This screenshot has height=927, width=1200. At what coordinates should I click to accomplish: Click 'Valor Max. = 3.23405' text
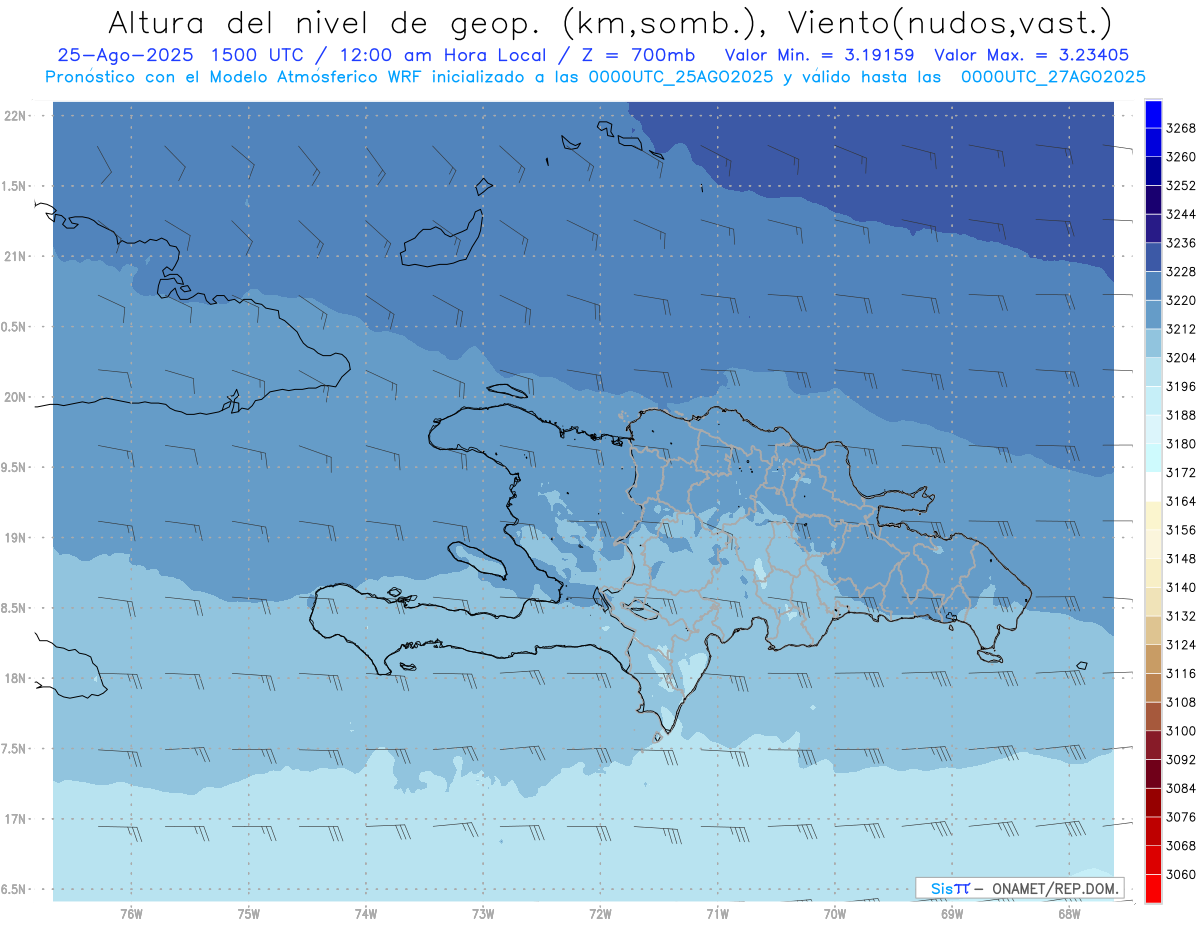1032,56
